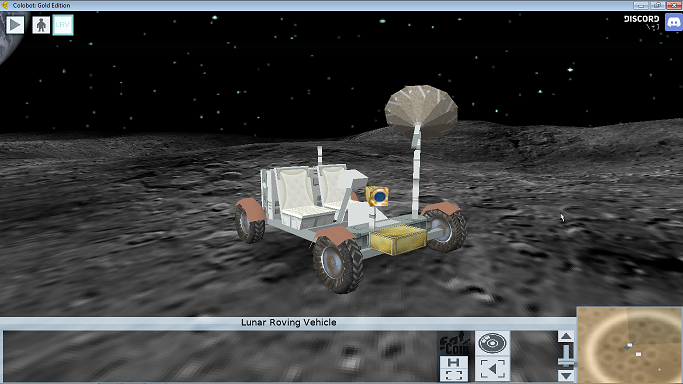Click the Colobot icon in the title bar
This screenshot has height=384, width=683.
(5, 5)
